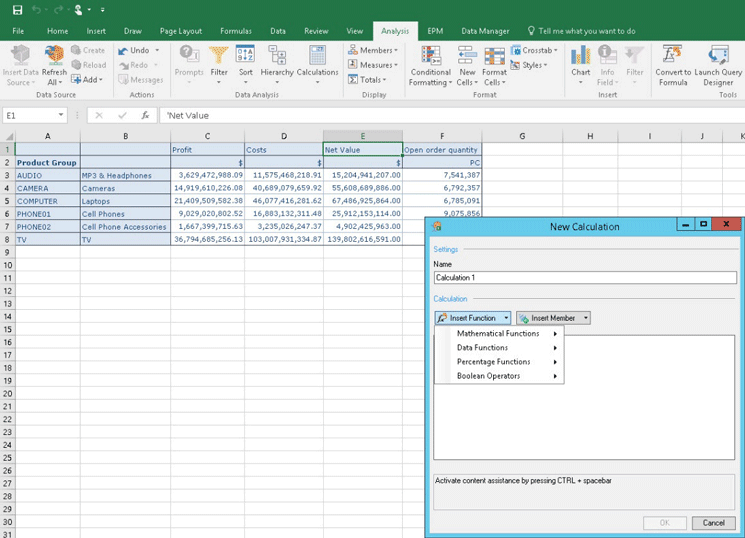The image size is (745, 538).
Task: Switch to the File tab
Action: (x=18, y=31)
